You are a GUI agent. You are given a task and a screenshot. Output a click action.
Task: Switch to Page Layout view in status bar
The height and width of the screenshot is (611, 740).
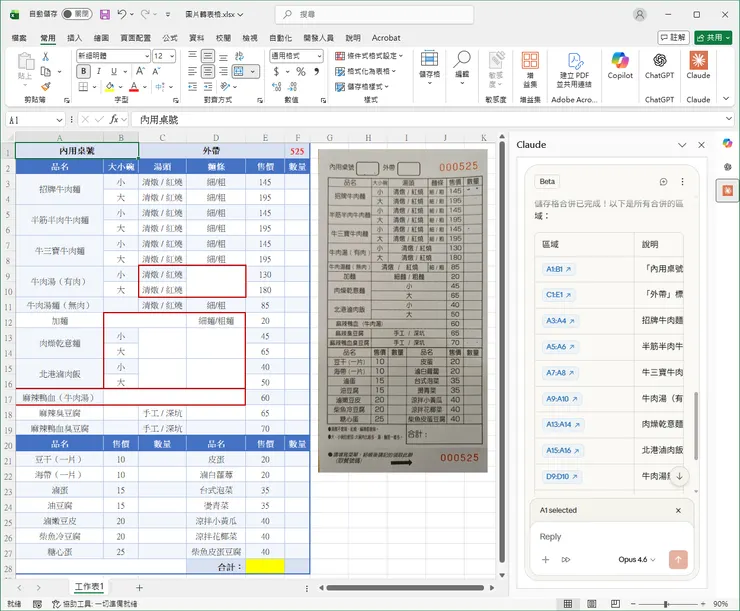coord(594,604)
